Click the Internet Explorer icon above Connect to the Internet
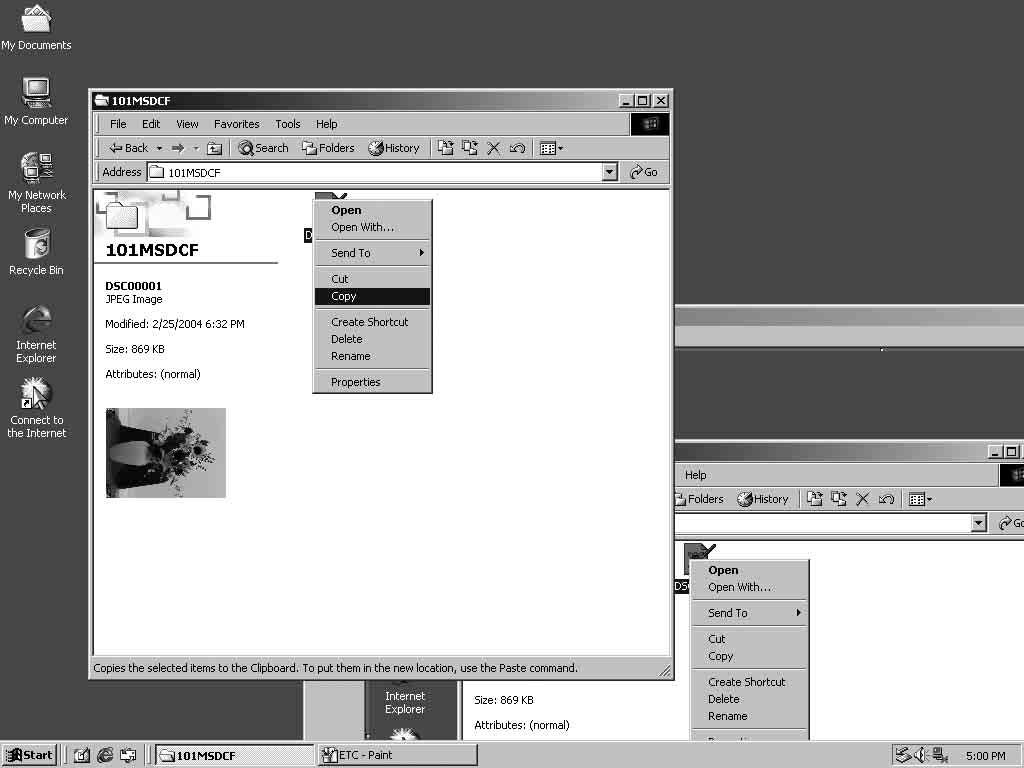This screenshot has height=768, width=1024. (36, 334)
